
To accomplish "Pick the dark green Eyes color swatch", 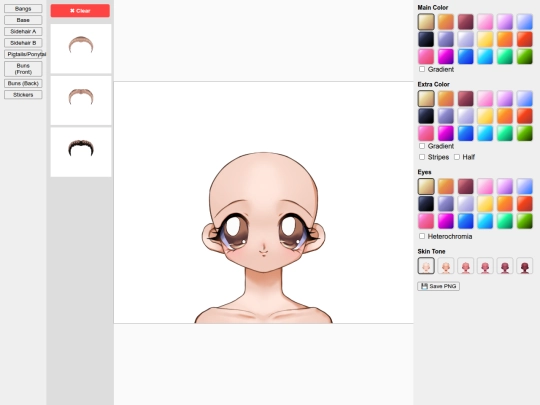I will (x=525, y=221).
